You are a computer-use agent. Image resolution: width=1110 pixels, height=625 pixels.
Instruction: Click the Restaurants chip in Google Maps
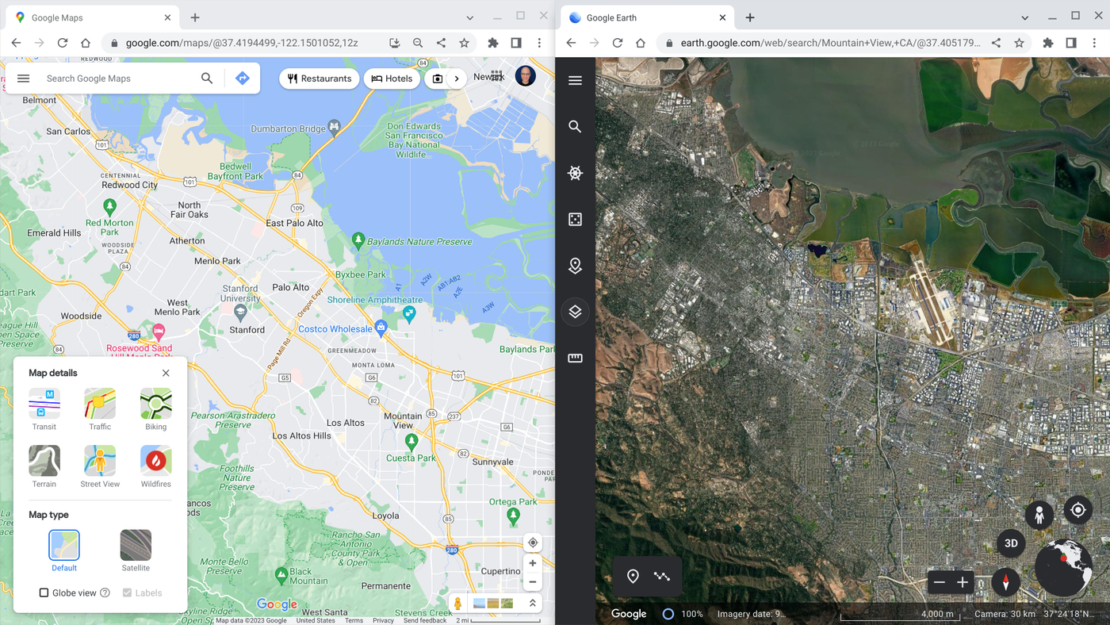click(x=319, y=78)
